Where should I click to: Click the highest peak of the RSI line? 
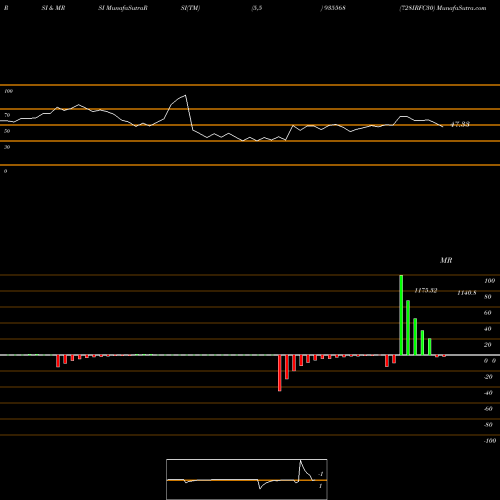(185, 96)
